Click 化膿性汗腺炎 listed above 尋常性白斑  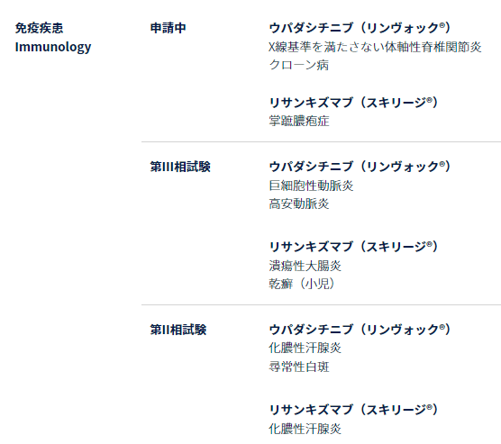point(305,348)
